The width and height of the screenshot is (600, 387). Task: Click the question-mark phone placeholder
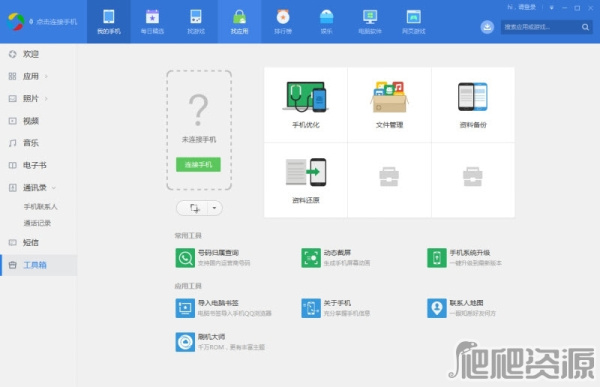[199, 110]
